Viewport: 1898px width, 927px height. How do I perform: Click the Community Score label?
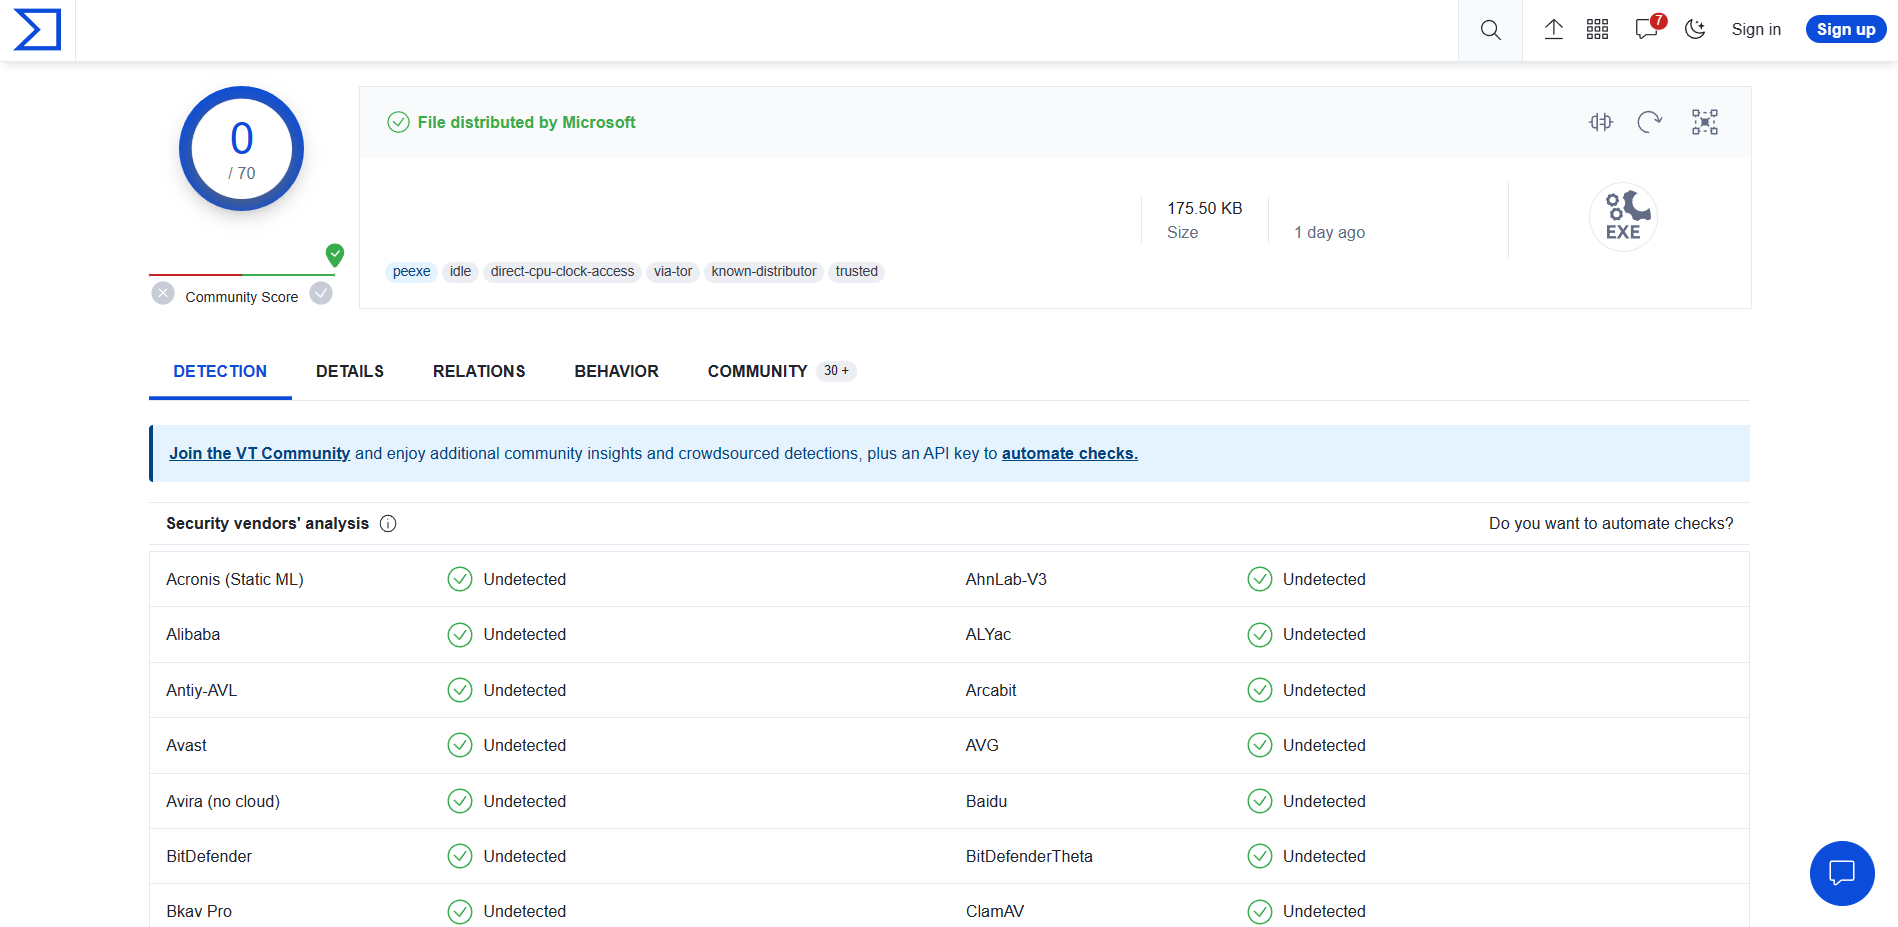pyautogui.click(x=241, y=297)
